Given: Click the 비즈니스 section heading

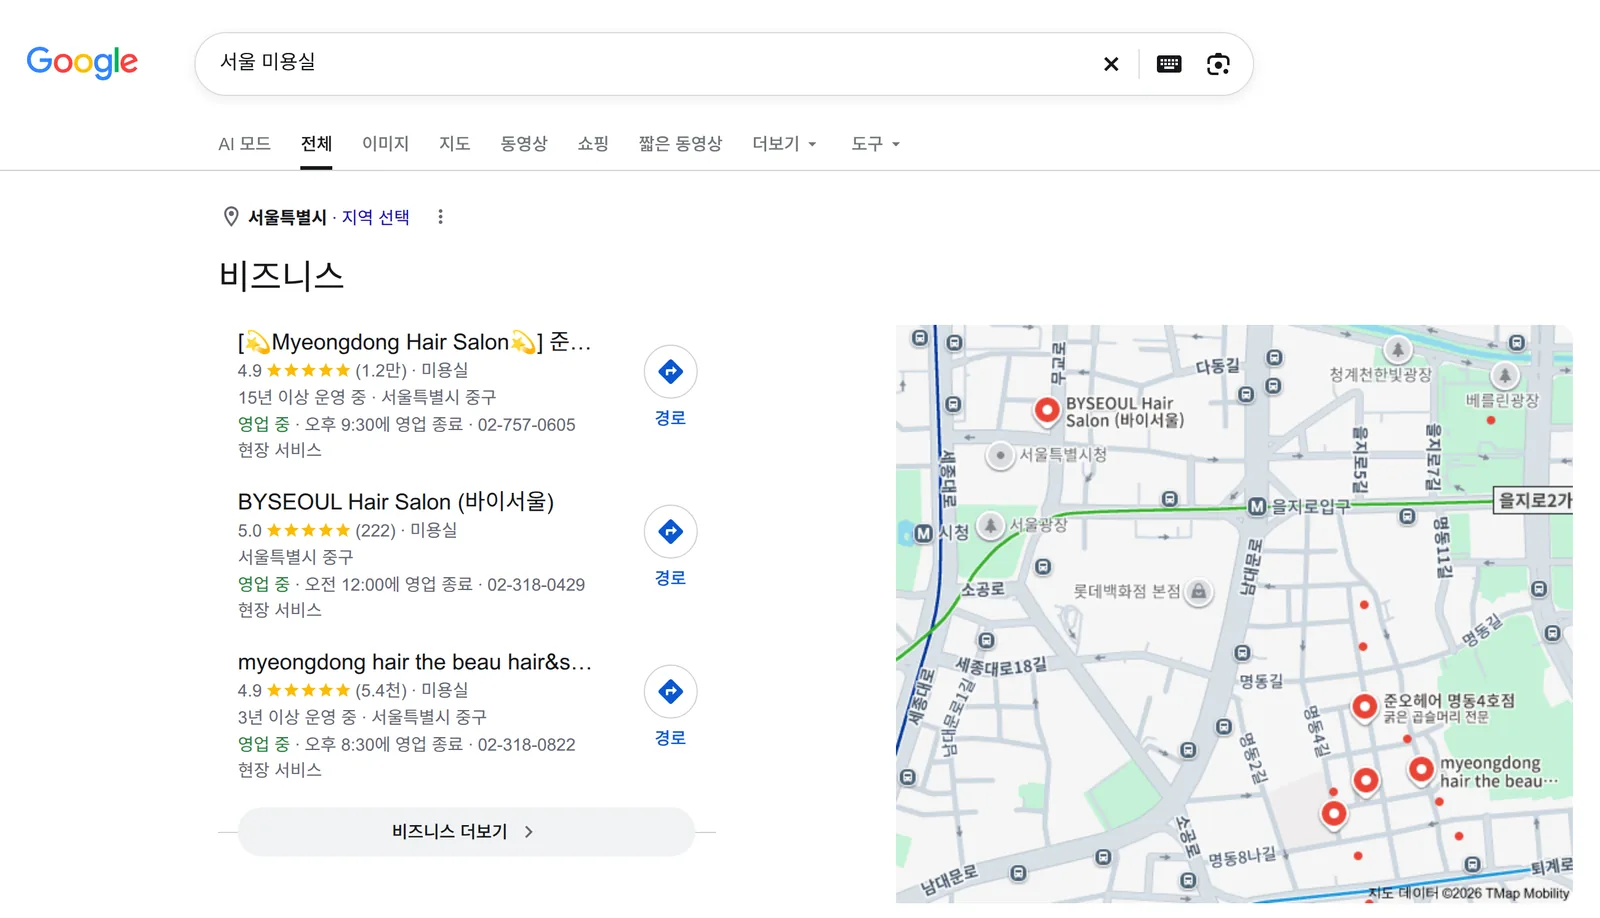Looking at the screenshot, I should tap(281, 275).
